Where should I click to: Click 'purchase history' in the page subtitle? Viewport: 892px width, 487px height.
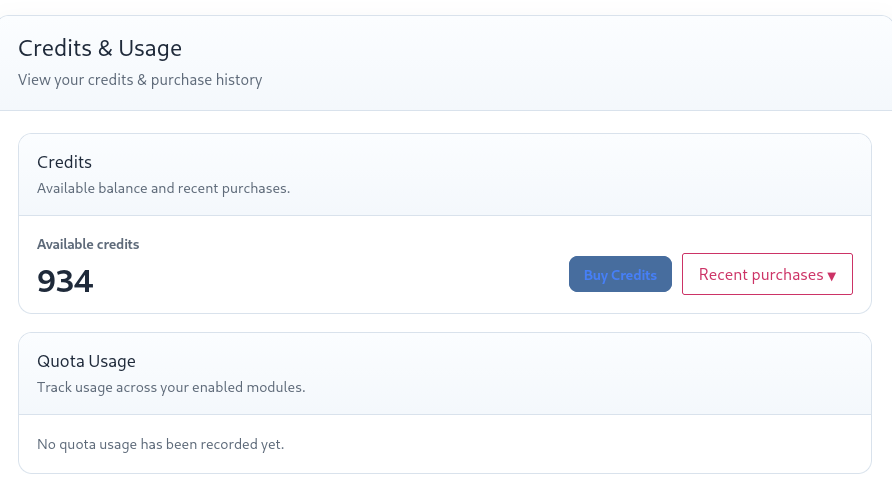point(207,80)
